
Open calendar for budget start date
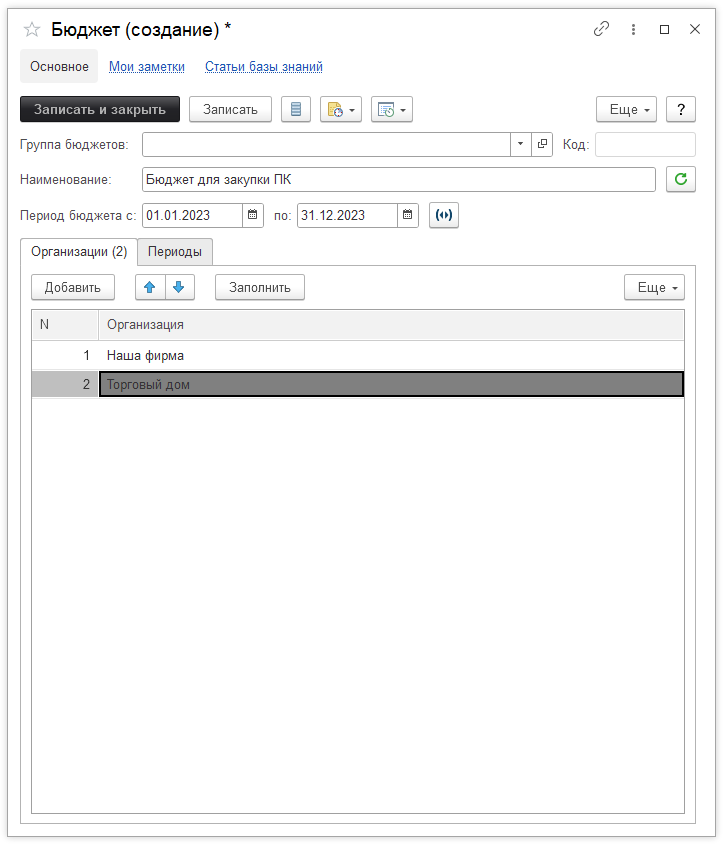(253, 215)
